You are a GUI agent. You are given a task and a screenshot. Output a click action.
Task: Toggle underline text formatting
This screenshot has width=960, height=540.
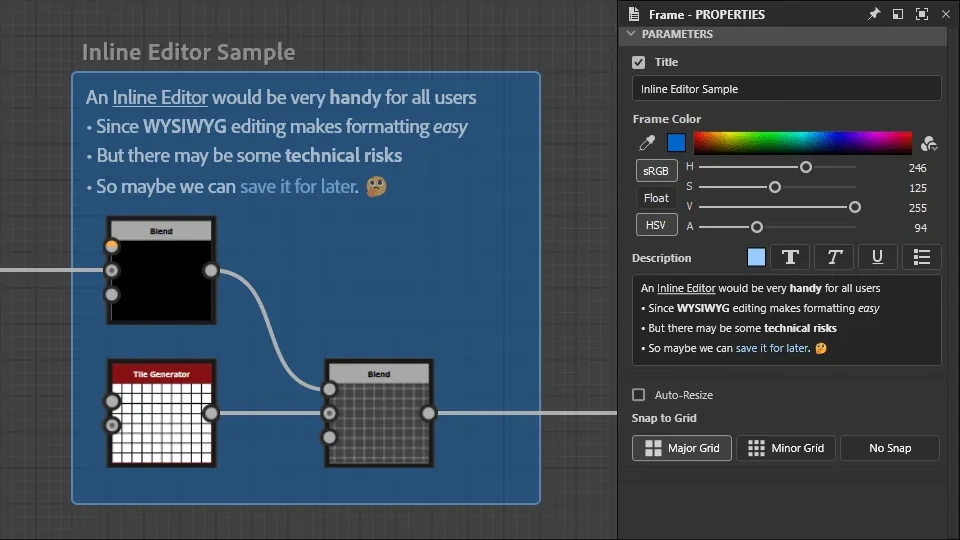click(x=877, y=257)
